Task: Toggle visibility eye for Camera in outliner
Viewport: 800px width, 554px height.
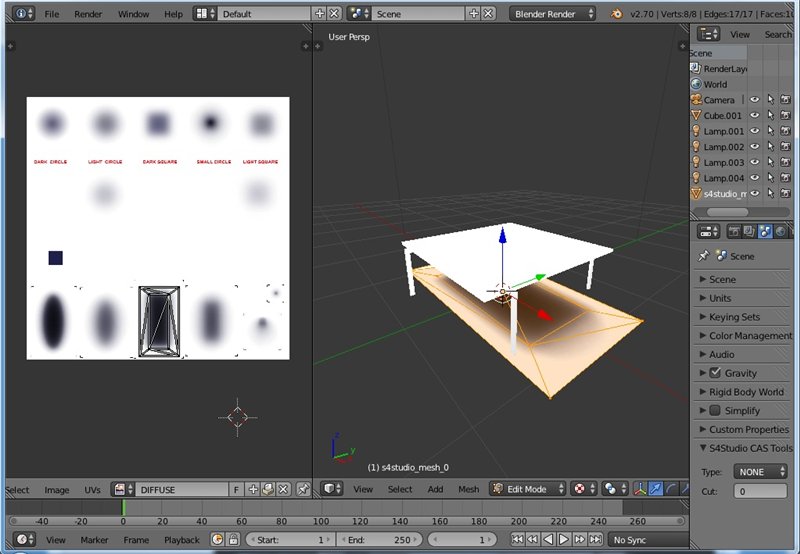Action: [x=755, y=100]
